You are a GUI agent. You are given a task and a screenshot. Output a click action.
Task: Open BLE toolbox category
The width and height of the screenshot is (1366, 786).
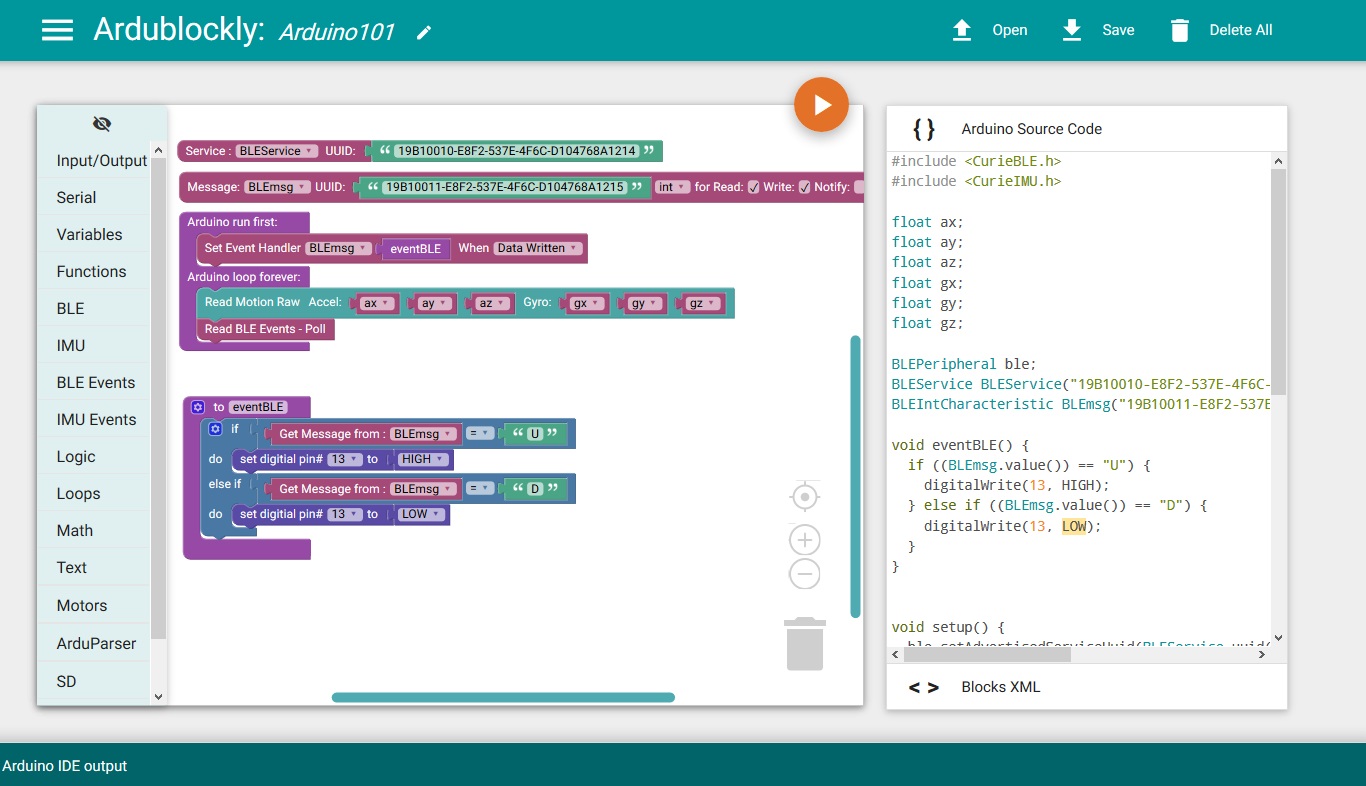94,308
